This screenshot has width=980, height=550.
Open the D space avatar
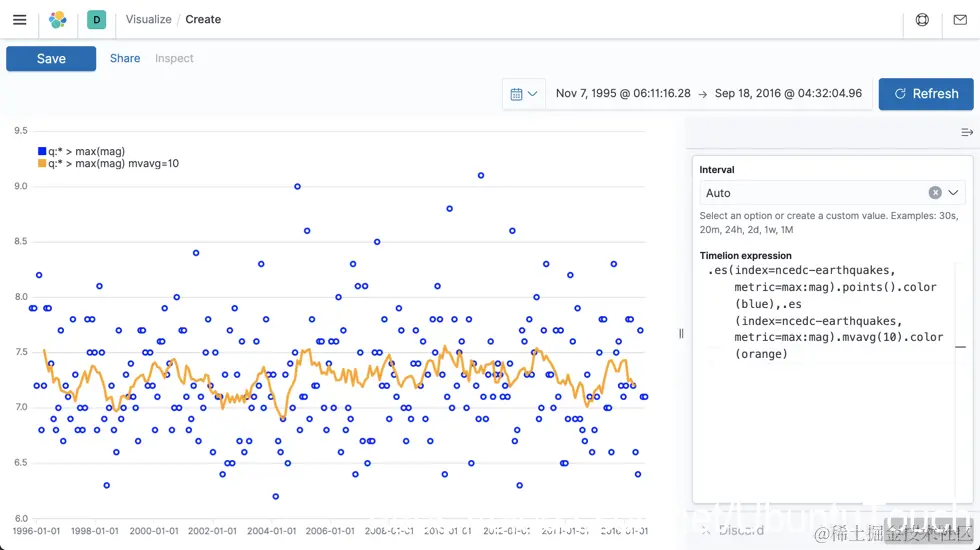[x=96, y=19]
